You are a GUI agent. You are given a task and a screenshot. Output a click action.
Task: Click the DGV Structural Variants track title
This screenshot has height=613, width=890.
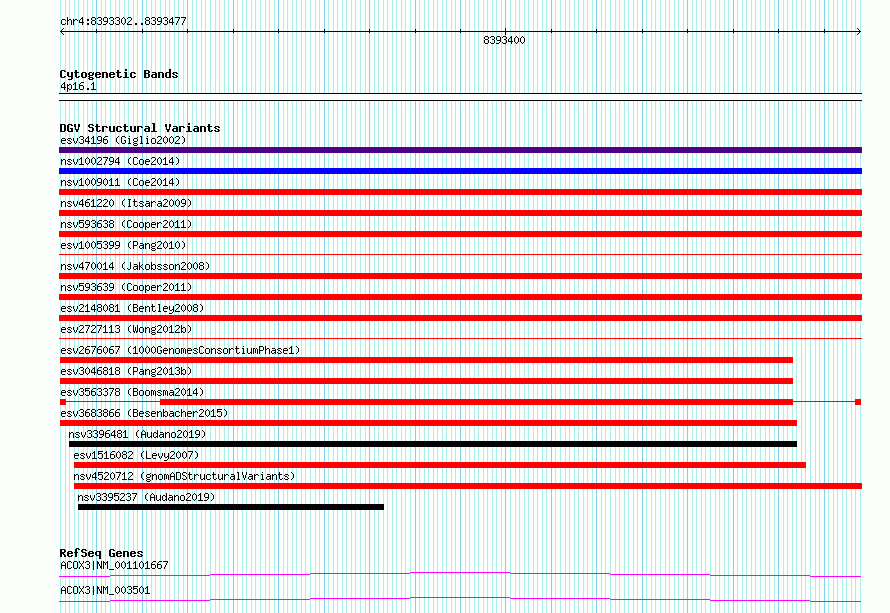point(140,128)
